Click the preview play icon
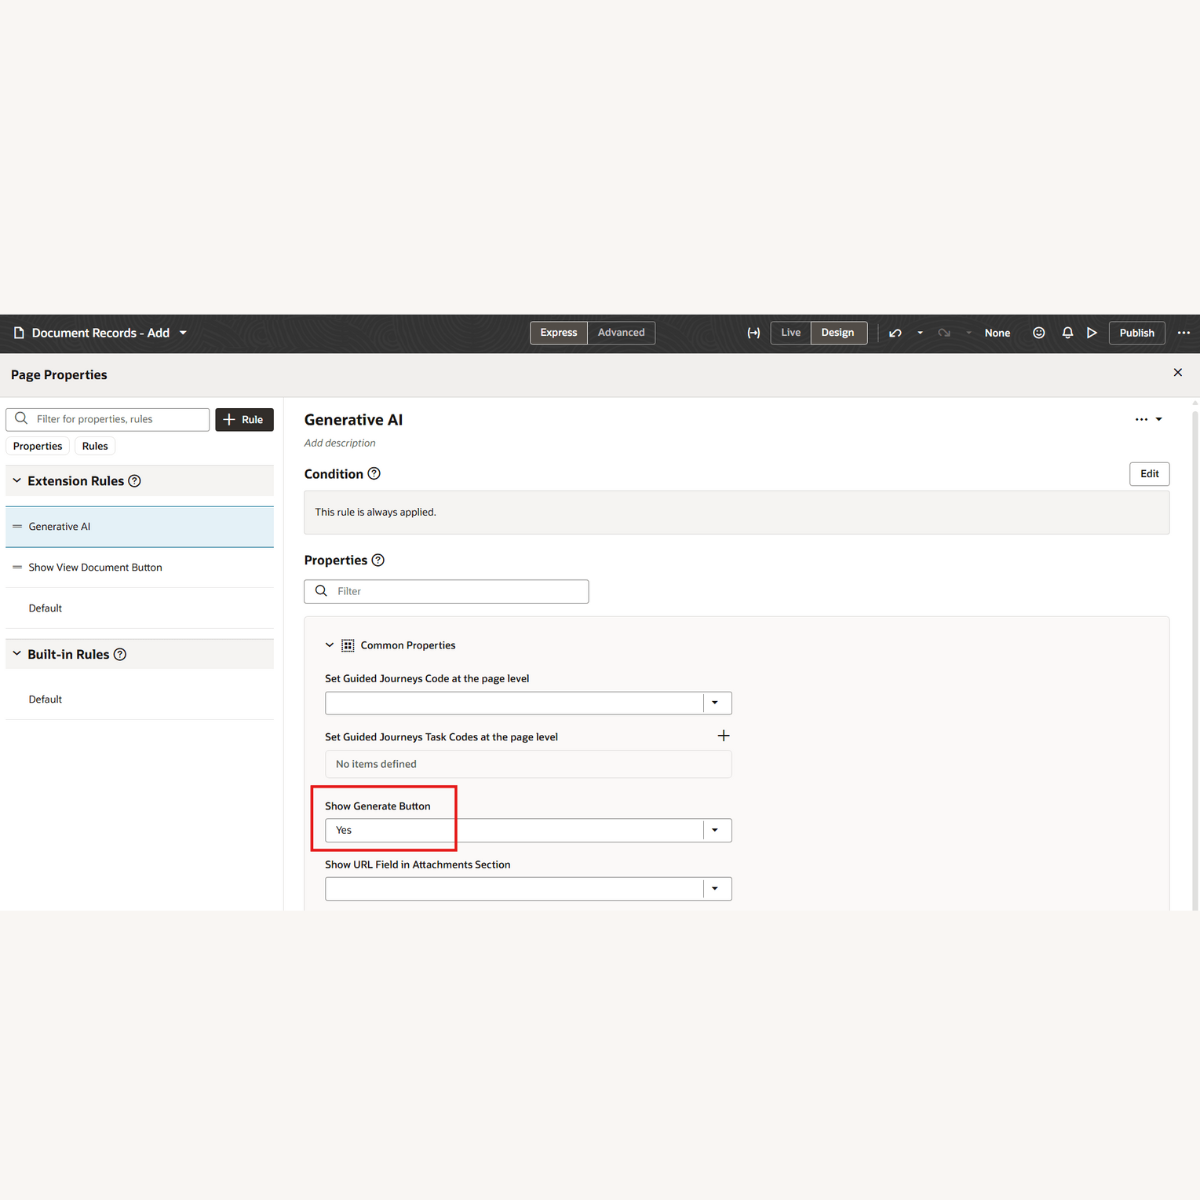Viewport: 1200px width, 1200px height. pyautogui.click(x=1092, y=333)
